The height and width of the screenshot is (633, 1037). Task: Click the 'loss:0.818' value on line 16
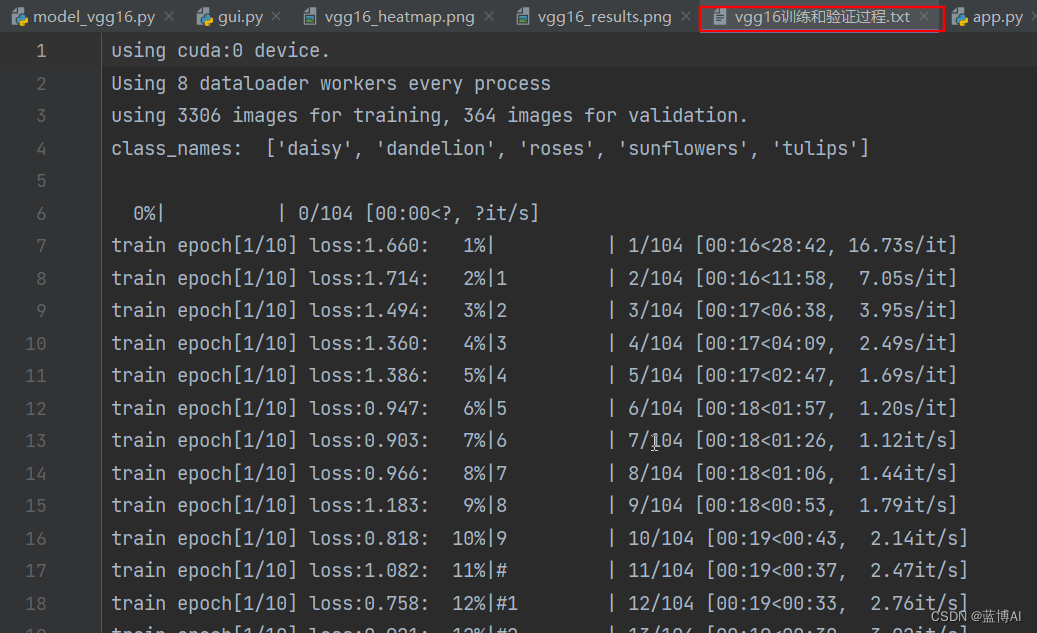coord(369,538)
